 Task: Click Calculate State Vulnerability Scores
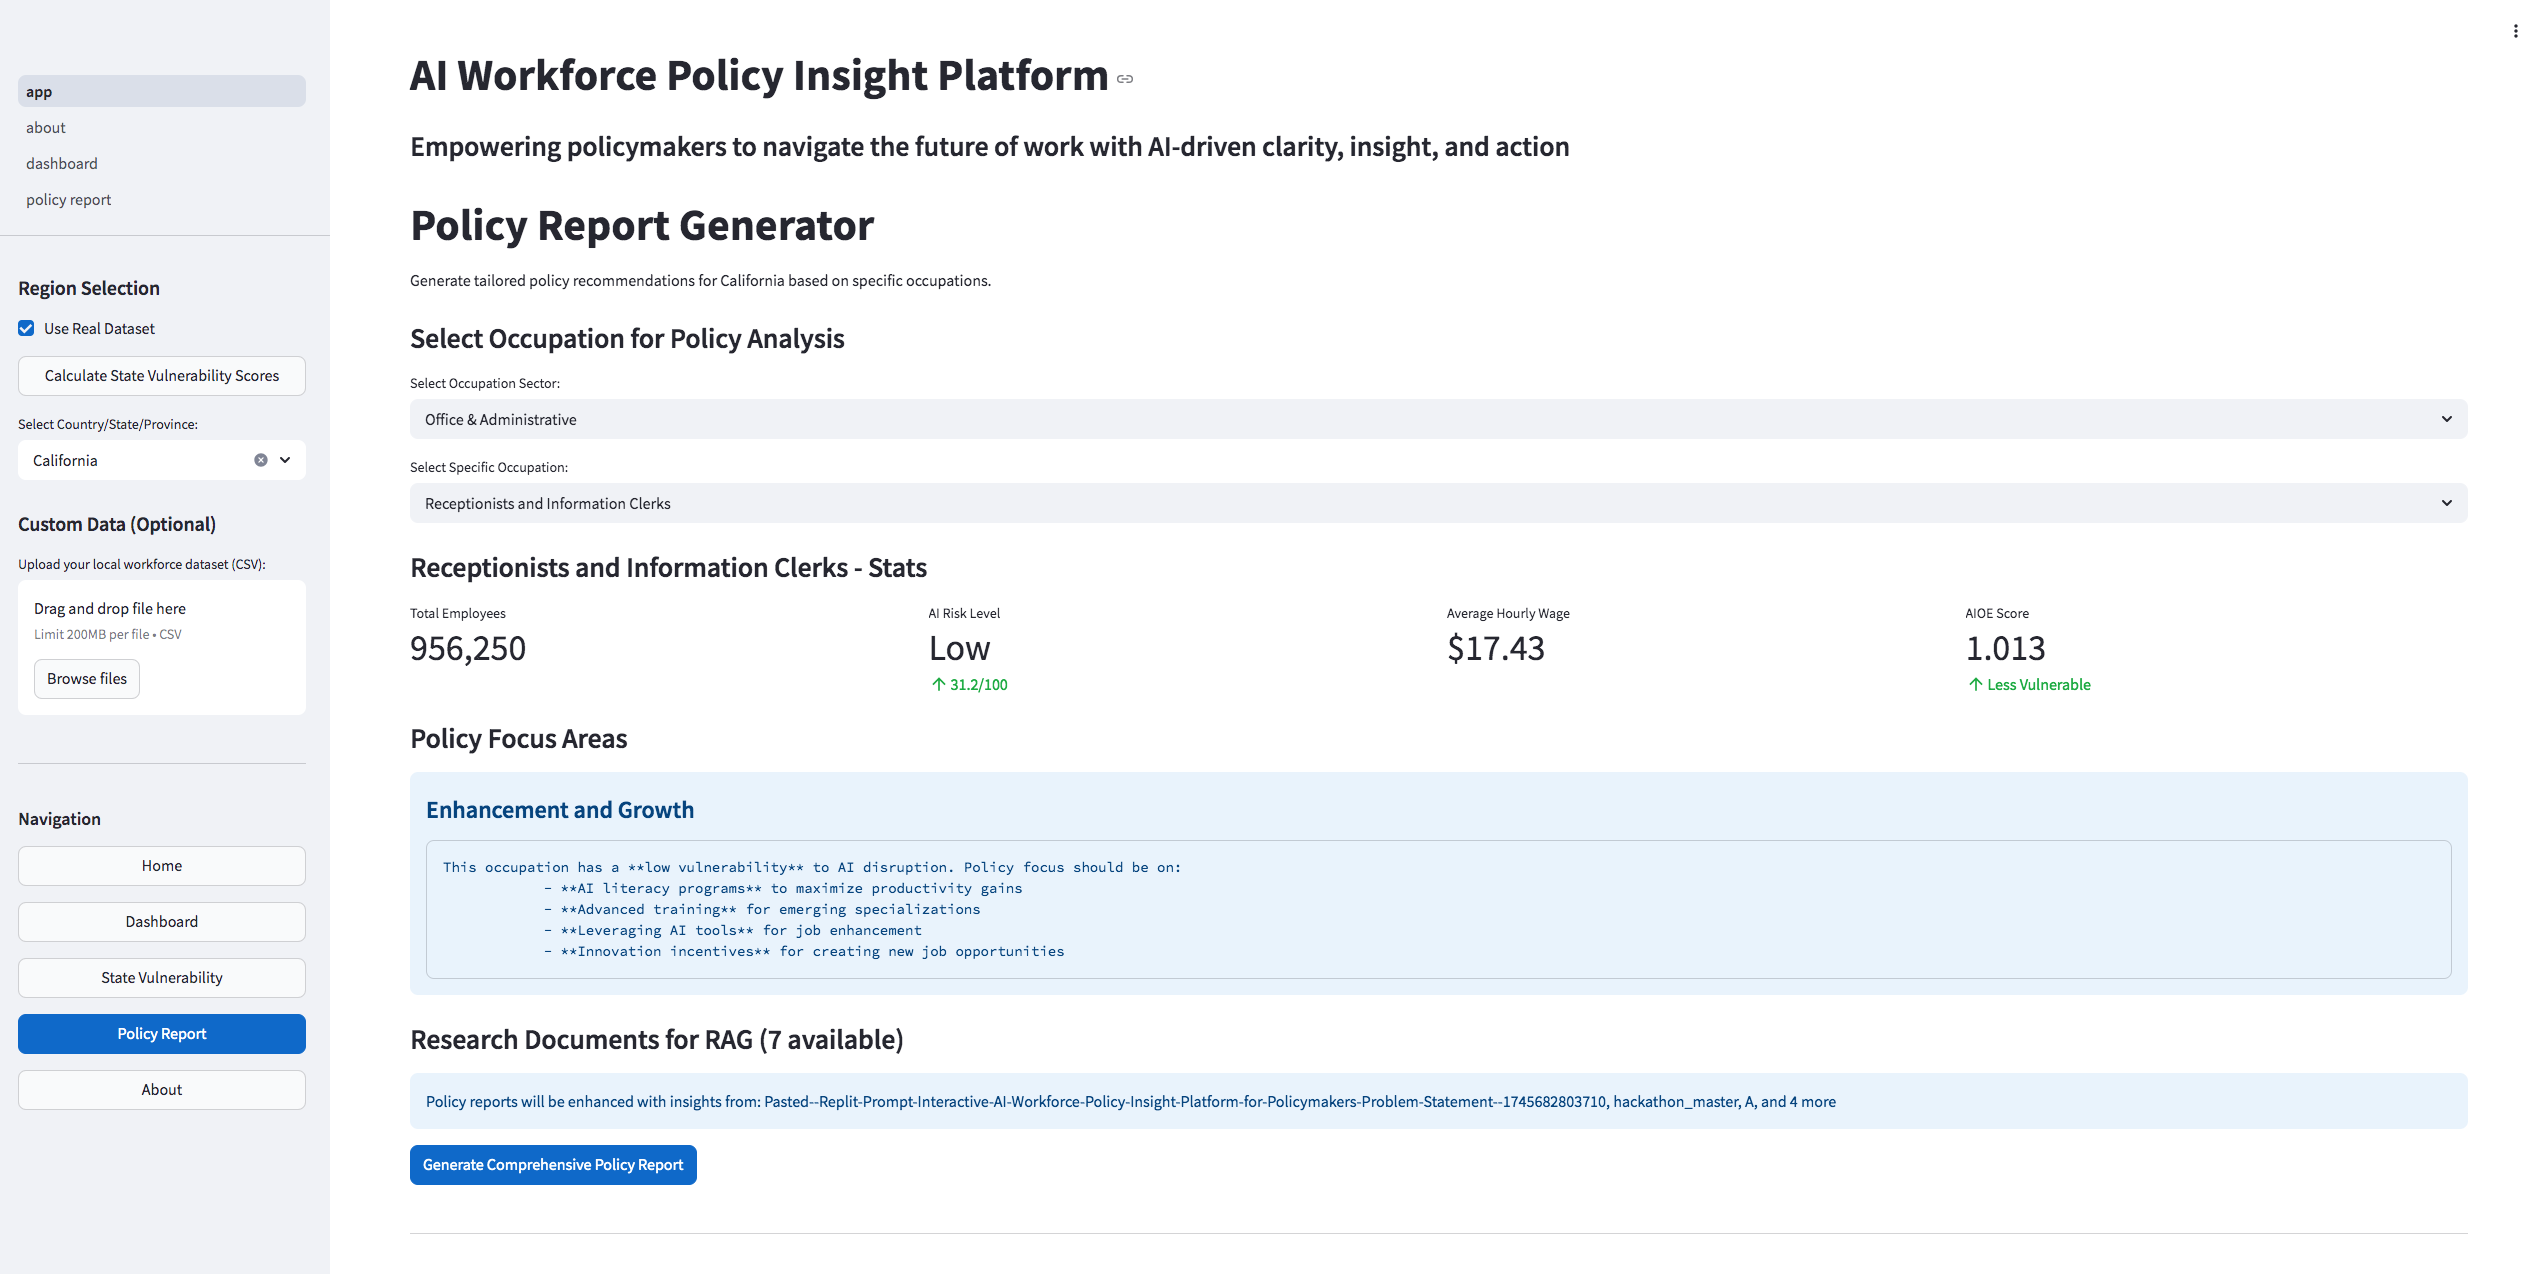[162, 376]
